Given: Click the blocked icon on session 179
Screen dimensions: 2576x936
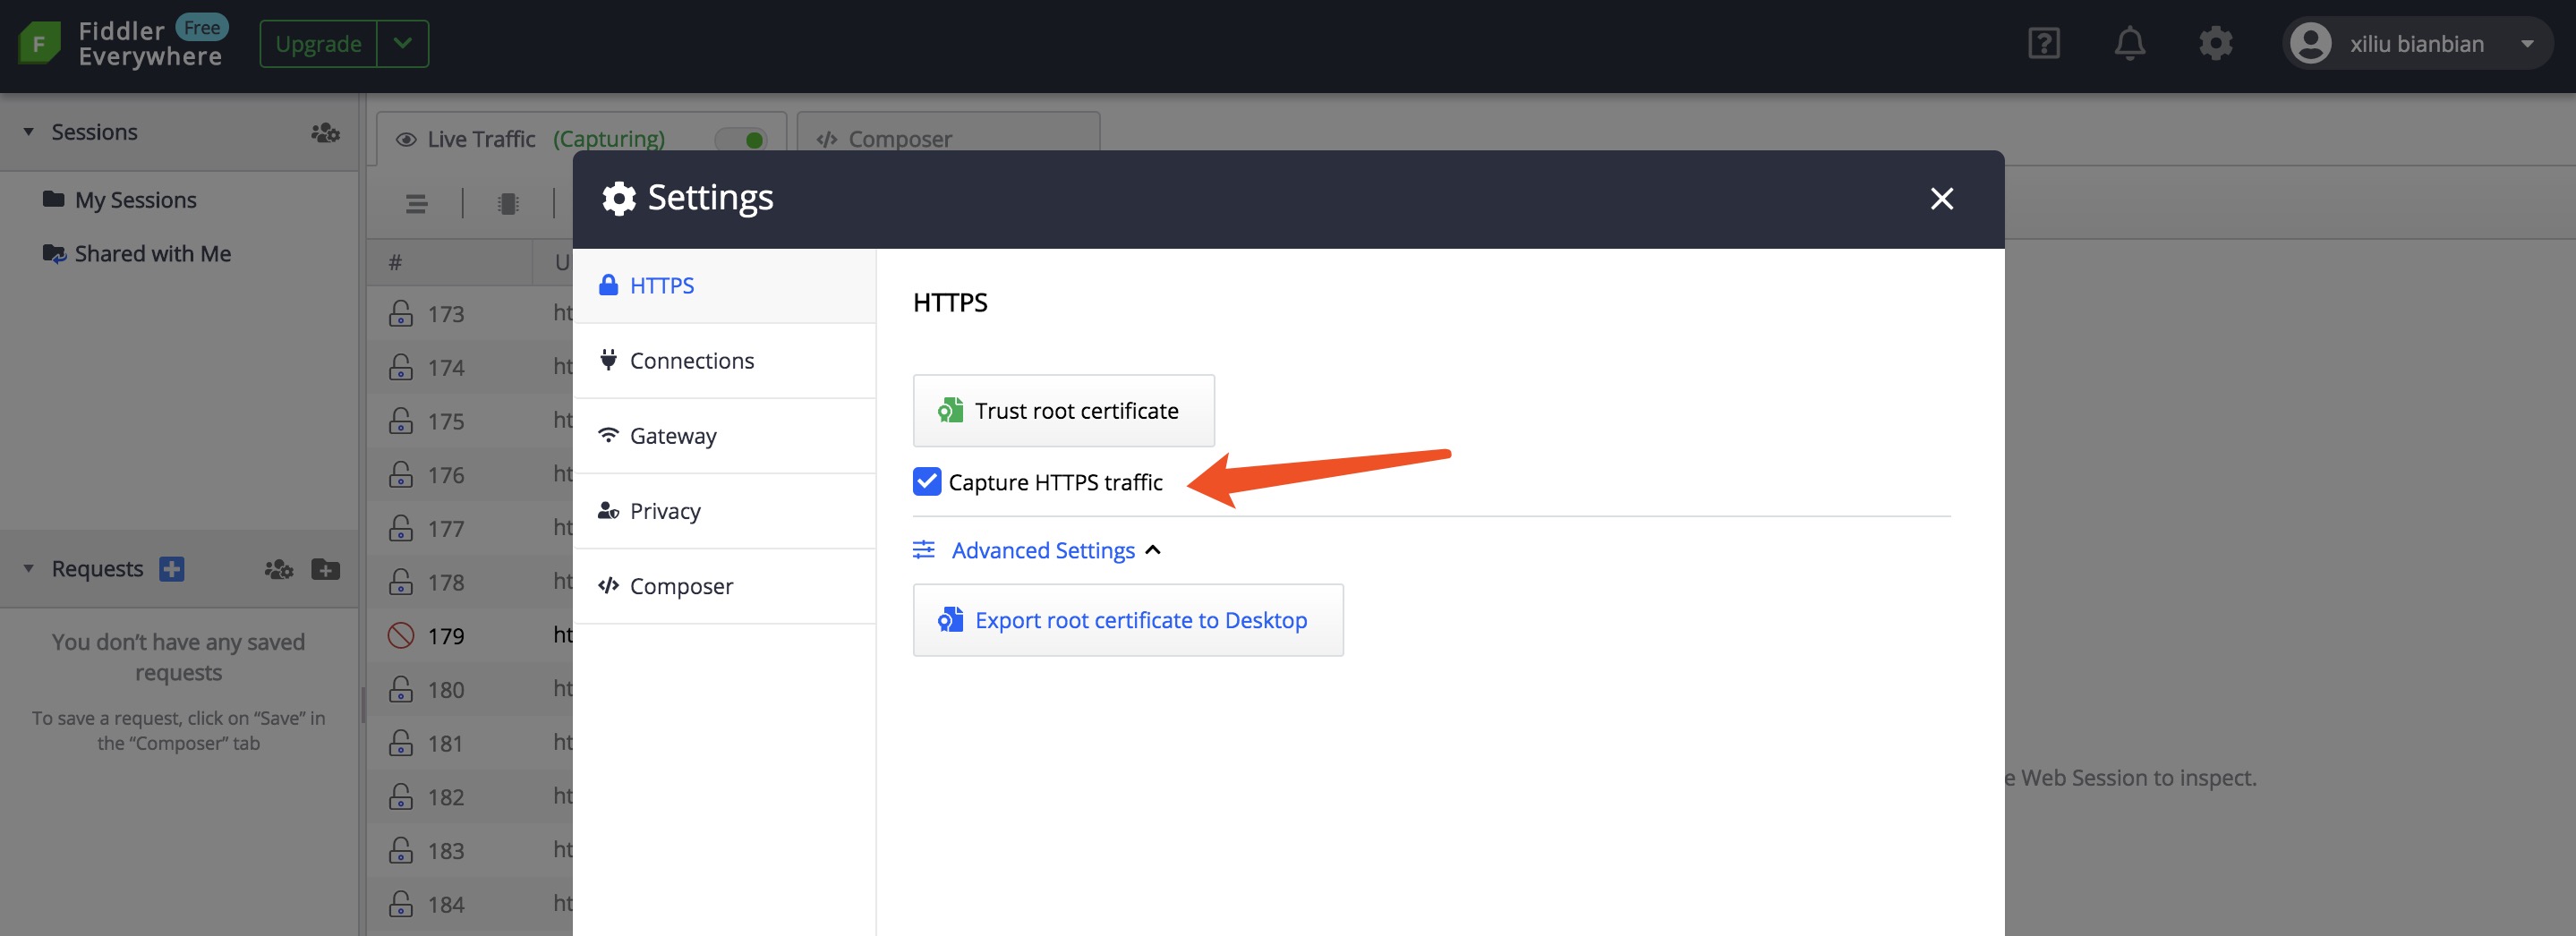Looking at the screenshot, I should click(400, 635).
